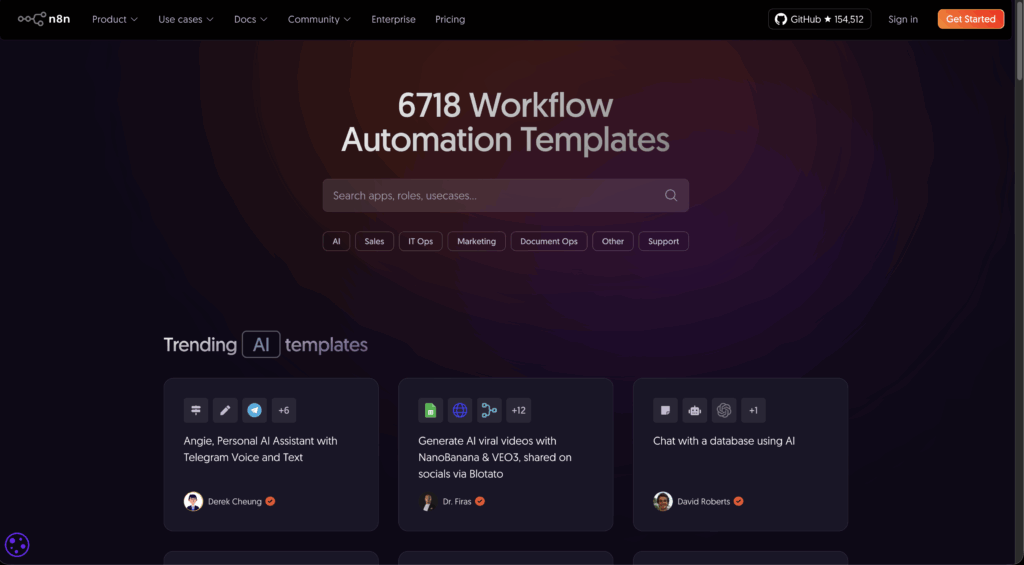Click the Sign in link

(902, 19)
